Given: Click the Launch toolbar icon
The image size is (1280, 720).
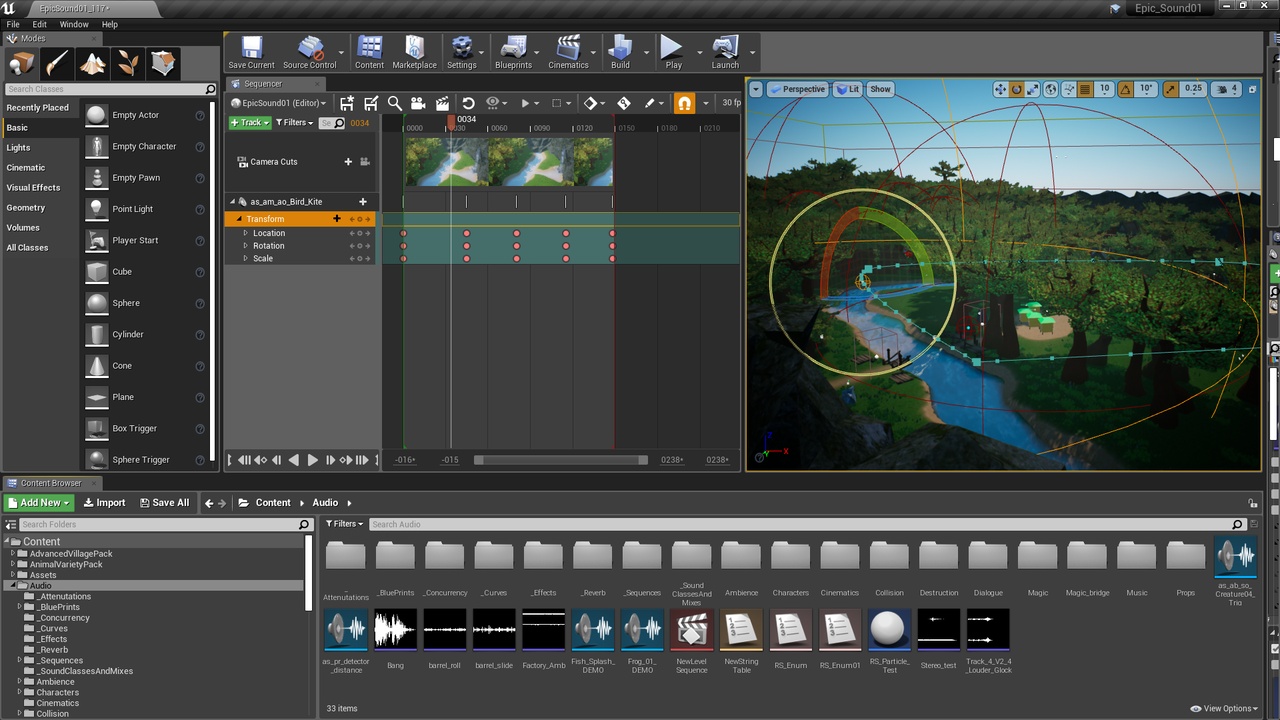Looking at the screenshot, I should (725, 52).
